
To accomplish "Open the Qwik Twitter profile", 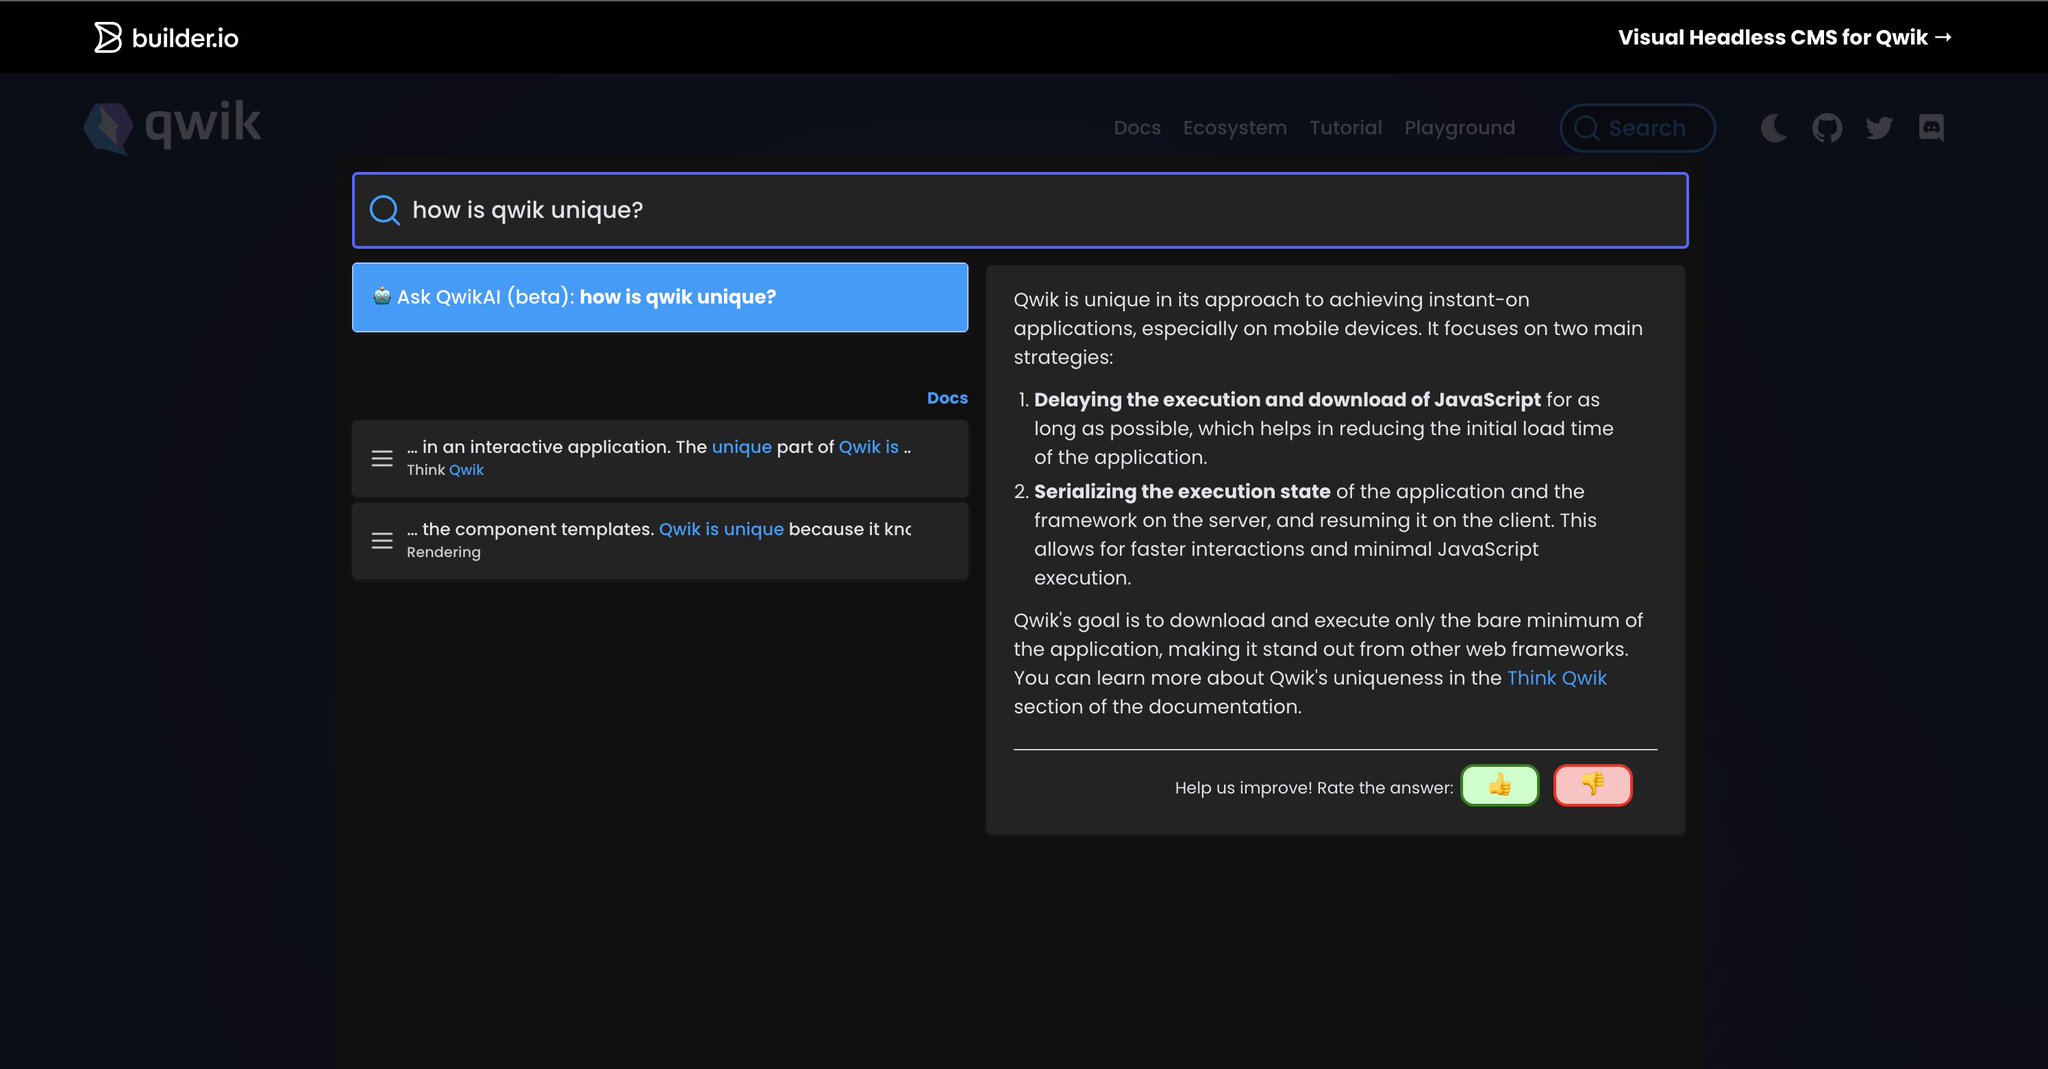I will 1879,127.
